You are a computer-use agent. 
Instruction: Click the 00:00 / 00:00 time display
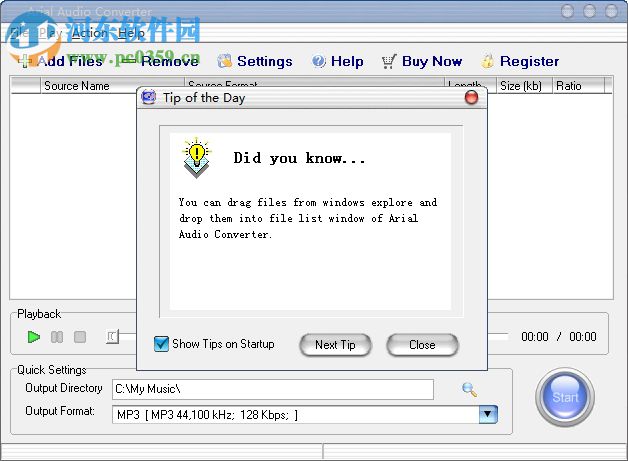coord(559,336)
